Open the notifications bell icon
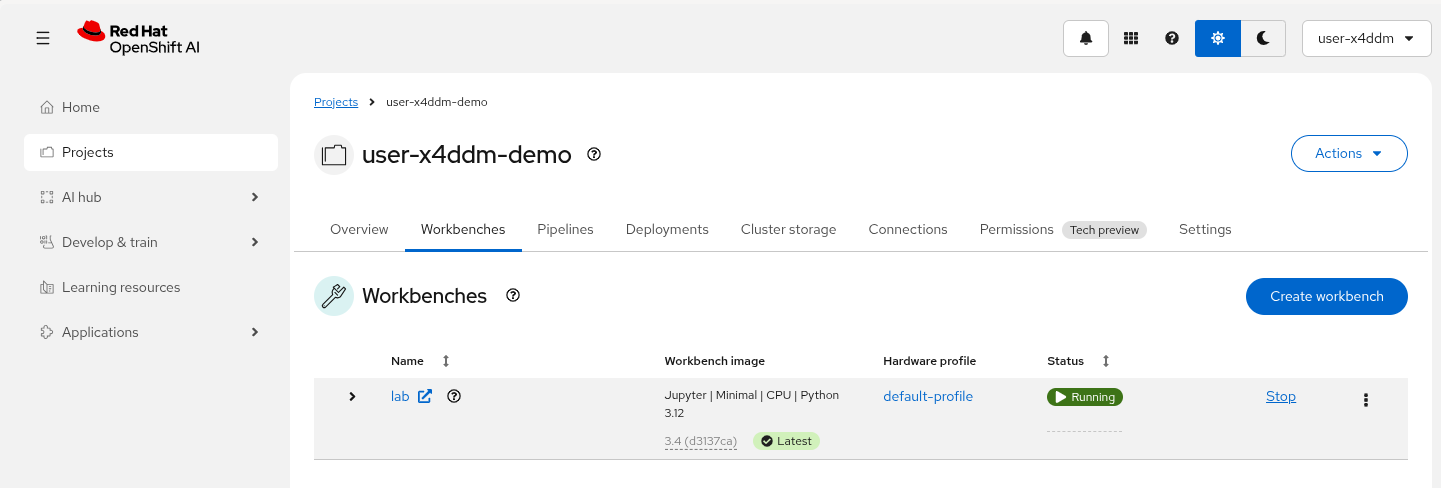1441x488 pixels. click(x=1086, y=38)
